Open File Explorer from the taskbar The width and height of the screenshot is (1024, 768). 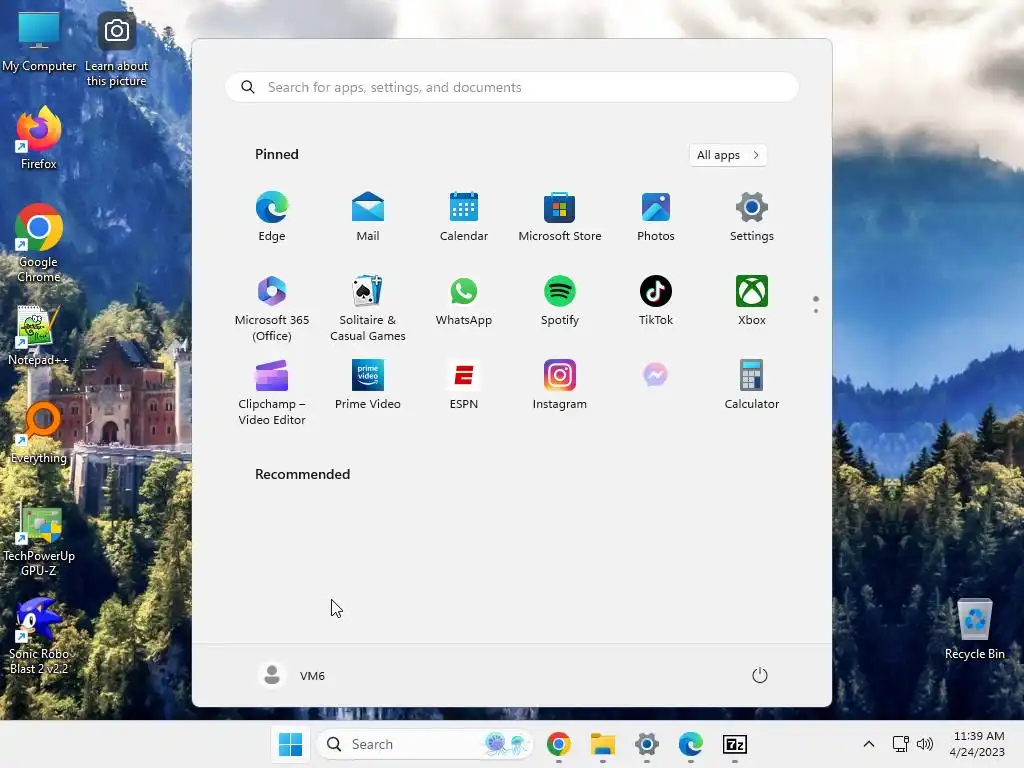[x=603, y=744]
